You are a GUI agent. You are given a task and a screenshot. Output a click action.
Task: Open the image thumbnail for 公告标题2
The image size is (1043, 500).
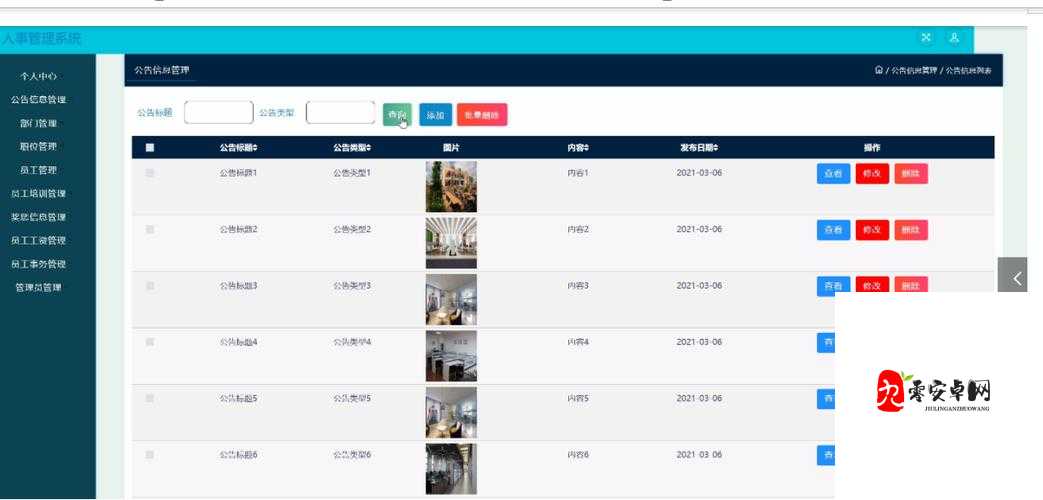[451, 242]
